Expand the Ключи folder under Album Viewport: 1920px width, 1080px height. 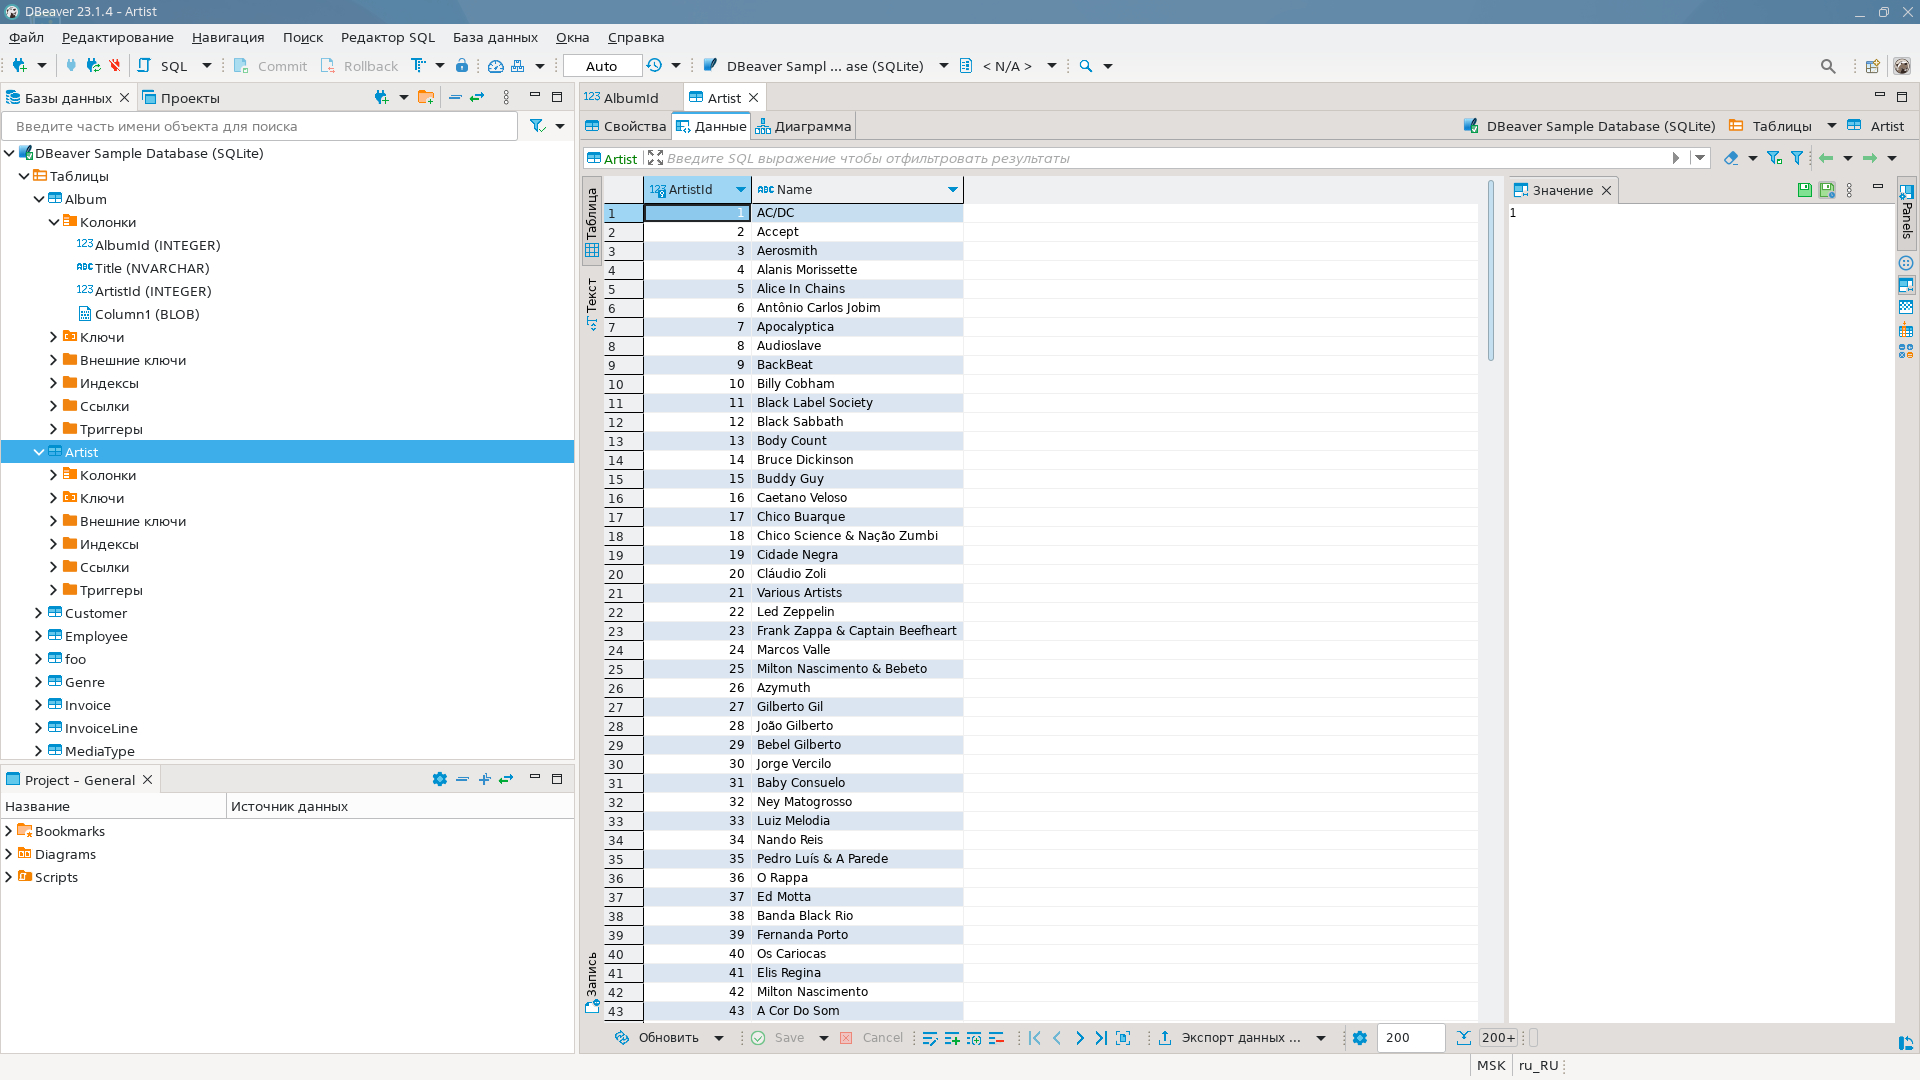(54, 337)
